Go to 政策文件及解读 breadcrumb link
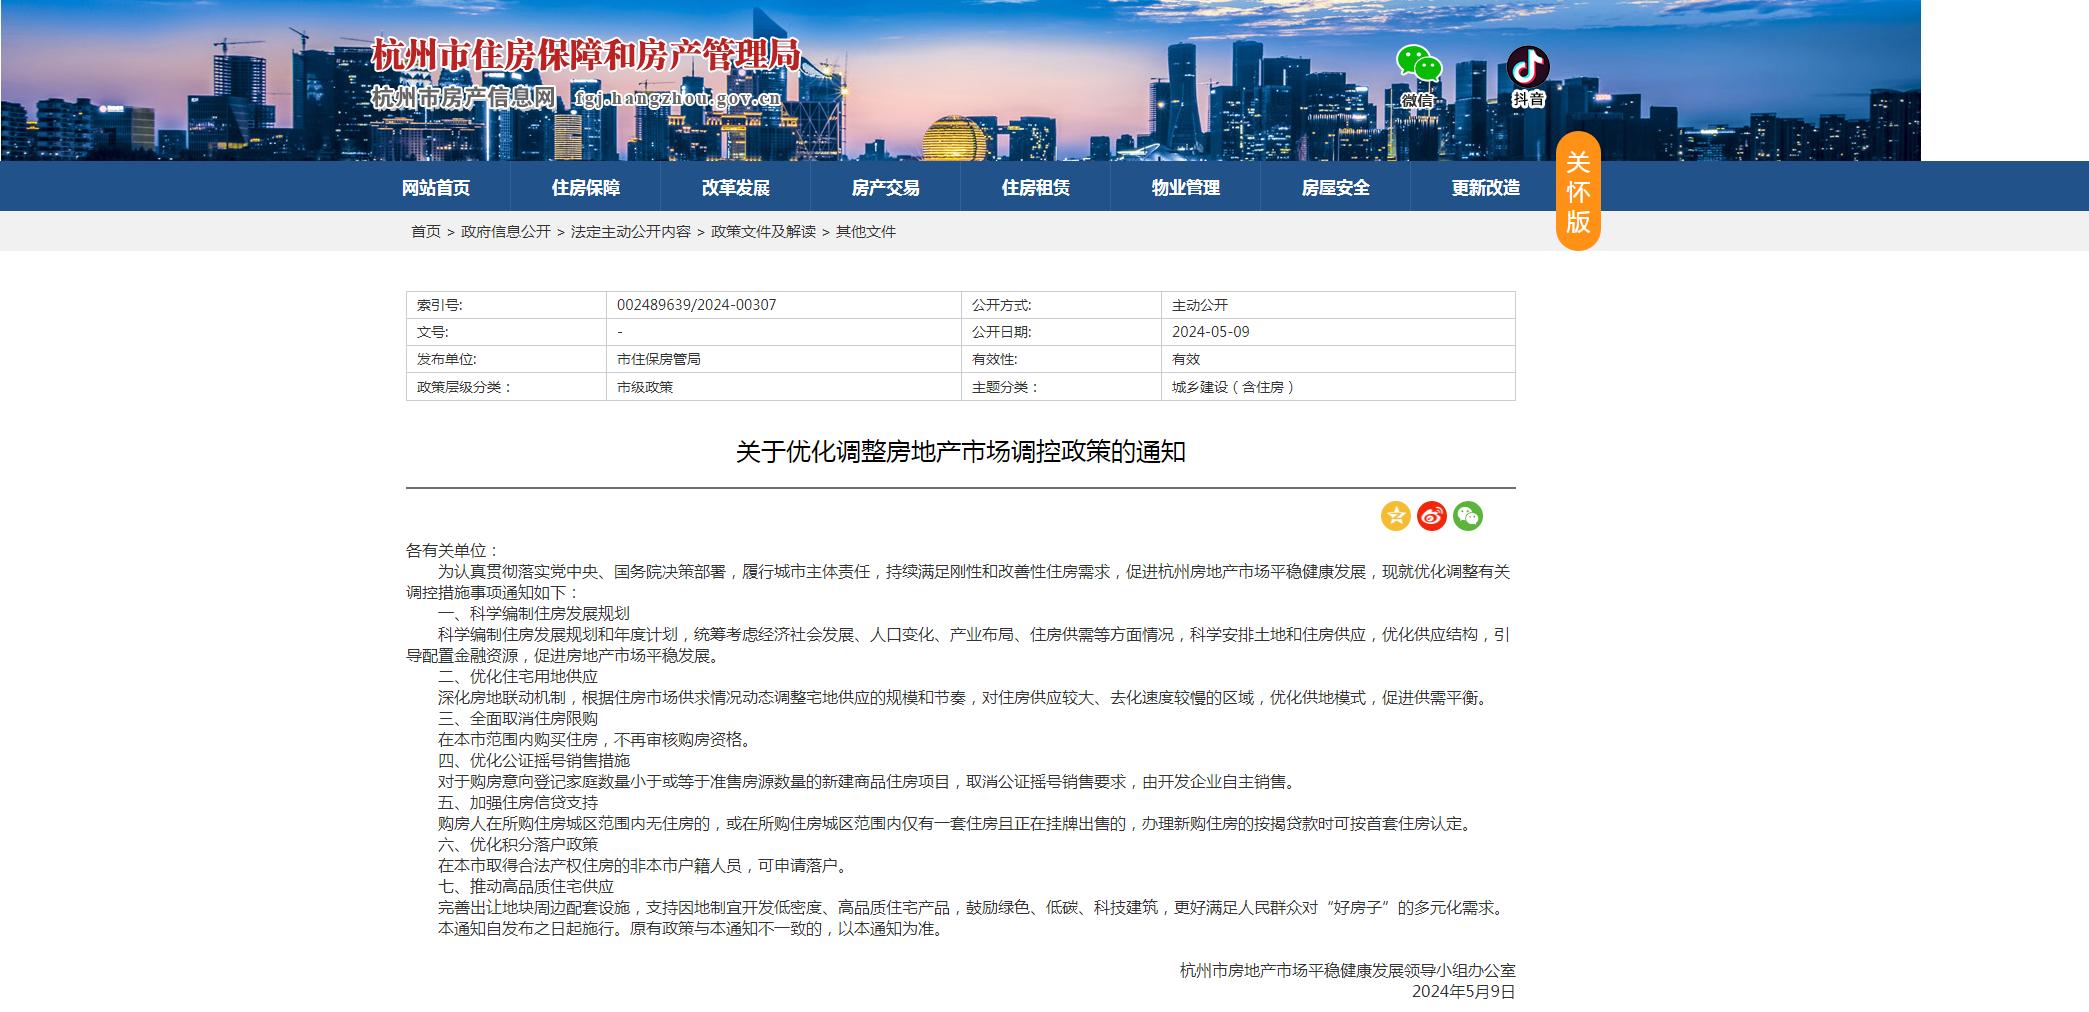Screen dimensions: 2089x1012 click(764, 231)
